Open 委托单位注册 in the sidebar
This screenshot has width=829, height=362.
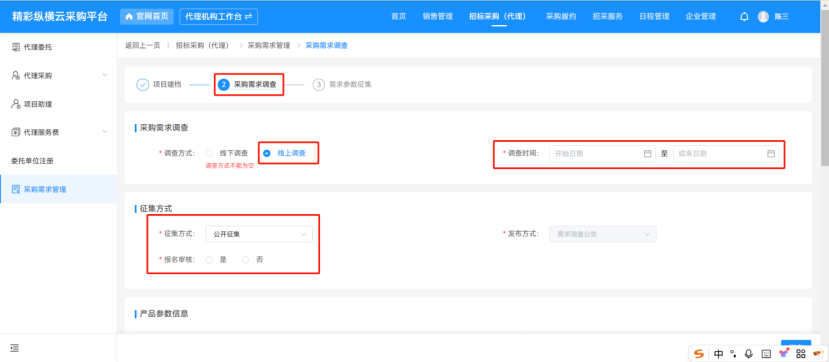point(32,161)
